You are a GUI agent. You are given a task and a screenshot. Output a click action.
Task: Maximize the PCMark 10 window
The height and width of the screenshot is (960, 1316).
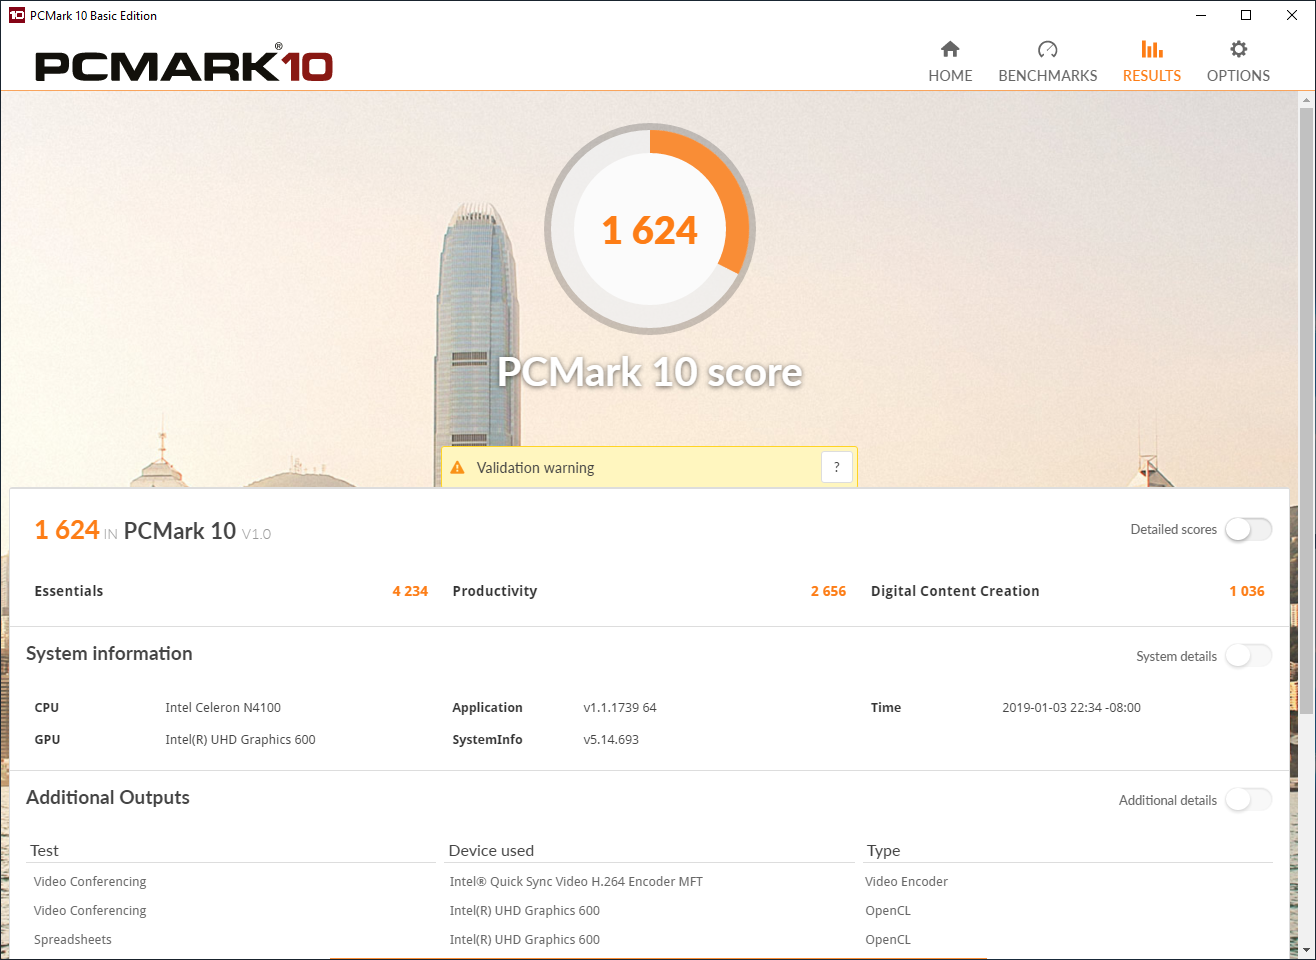pyautogui.click(x=1246, y=15)
